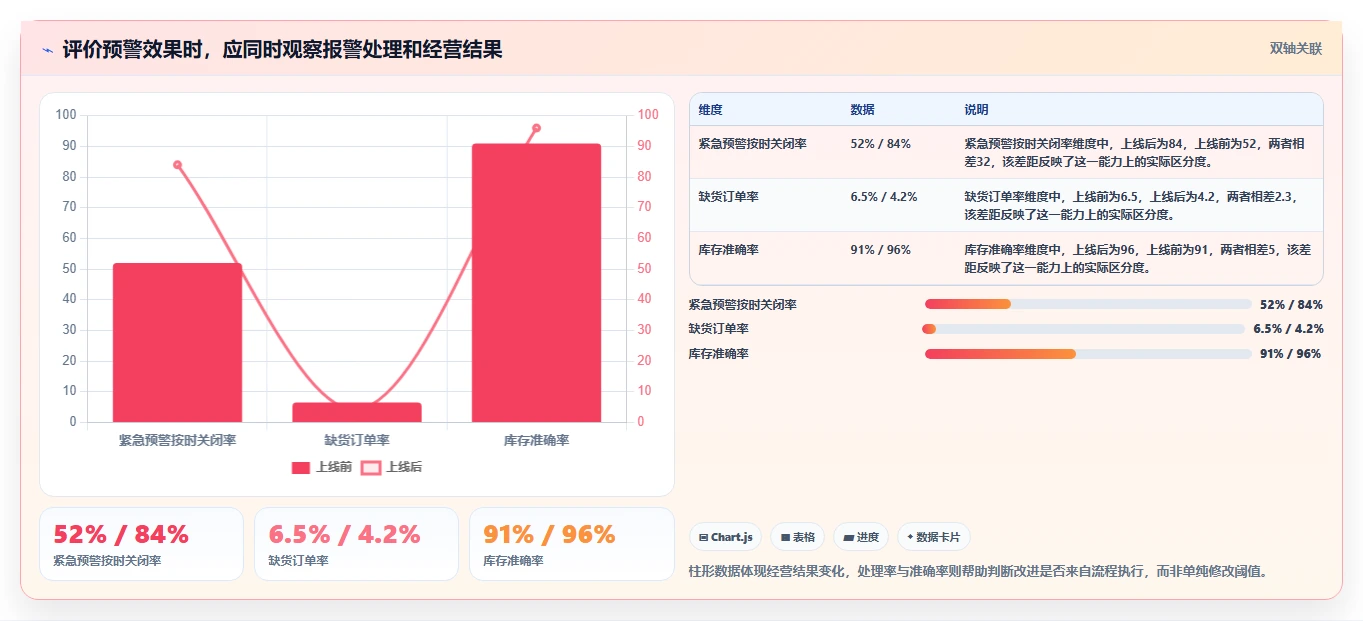Click the table description mentioning 两者相差2.3
Screen dimensions: 1363x621
pos(1132,205)
